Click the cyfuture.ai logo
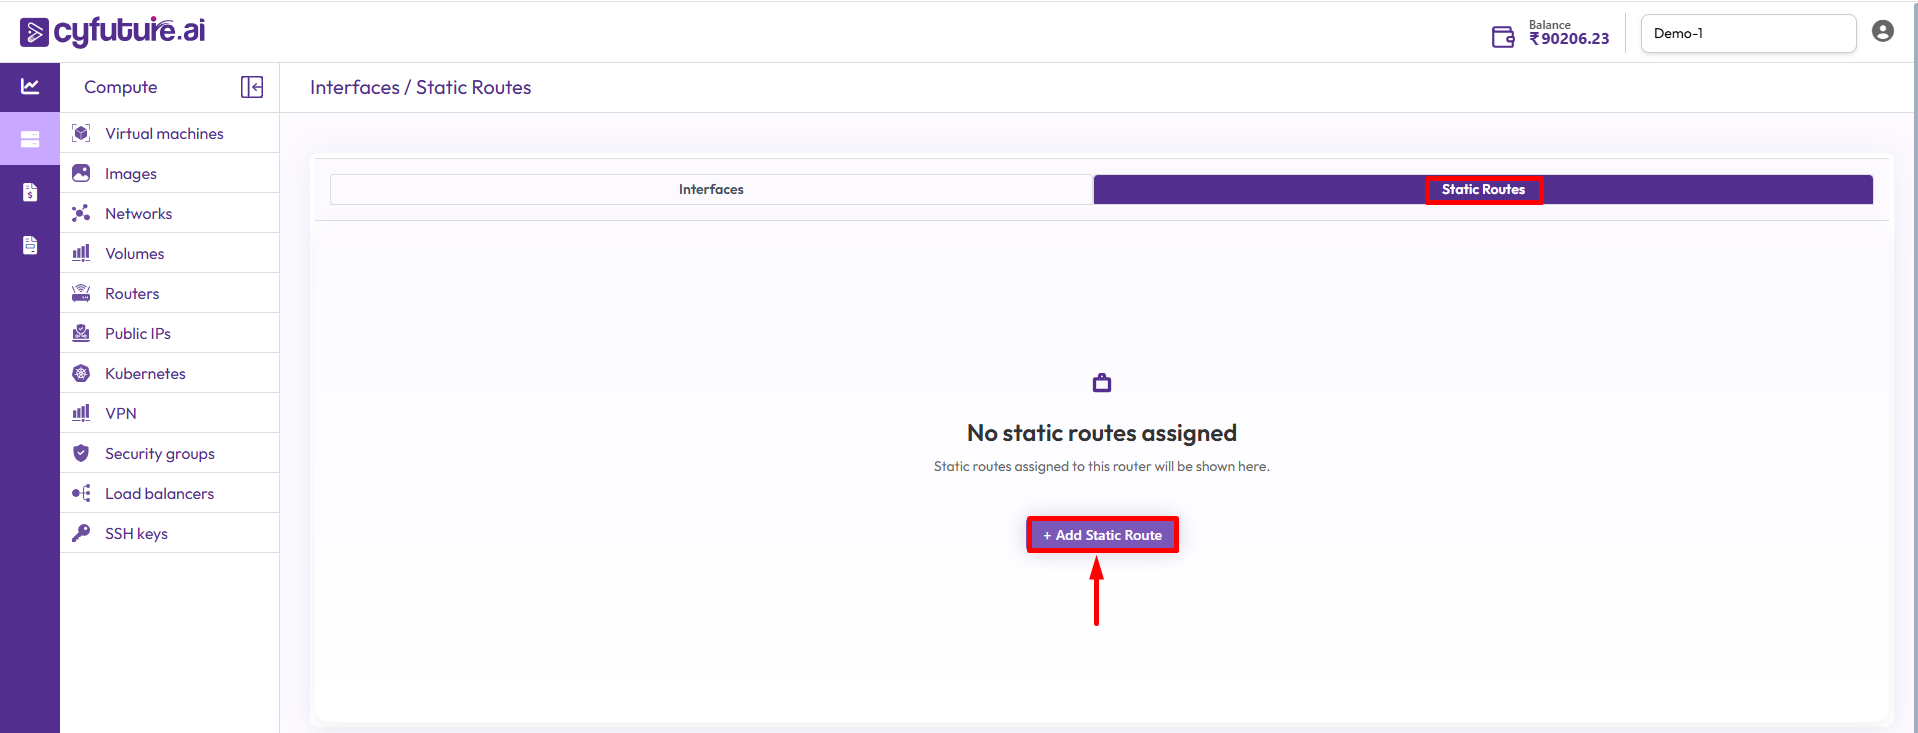The width and height of the screenshot is (1918, 733). 112,32
